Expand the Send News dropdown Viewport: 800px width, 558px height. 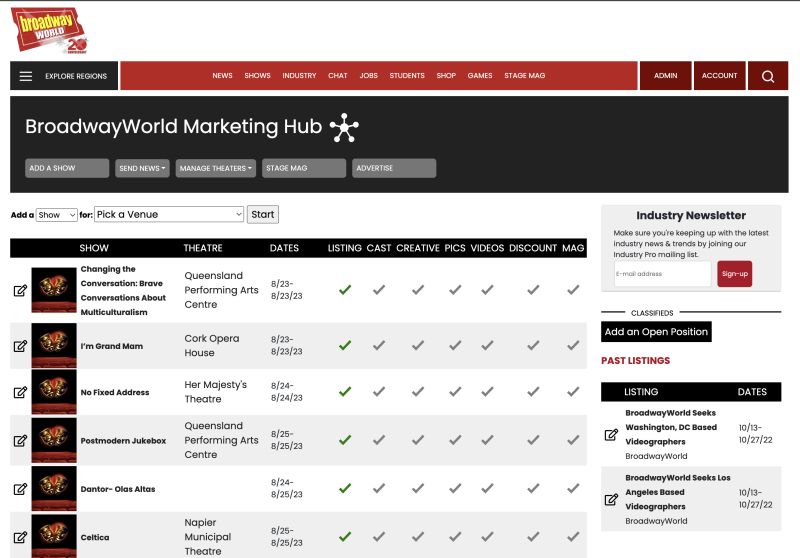tap(142, 168)
